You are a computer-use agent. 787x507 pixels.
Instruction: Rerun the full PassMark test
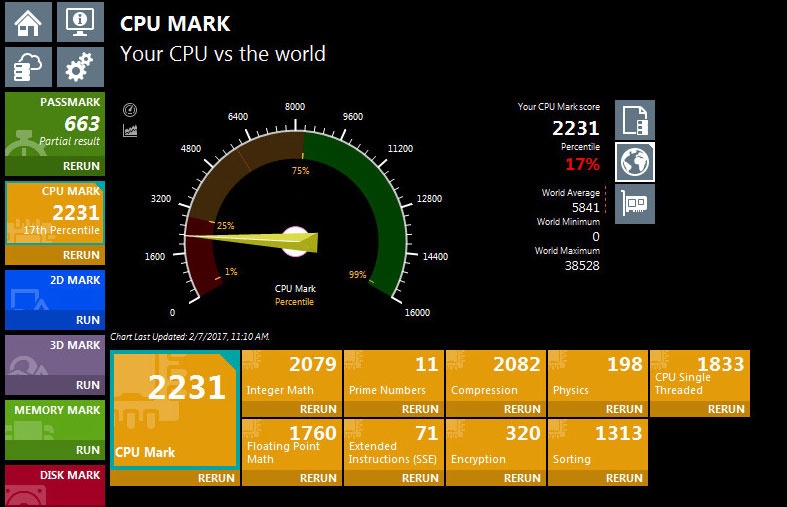tap(81, 166)
